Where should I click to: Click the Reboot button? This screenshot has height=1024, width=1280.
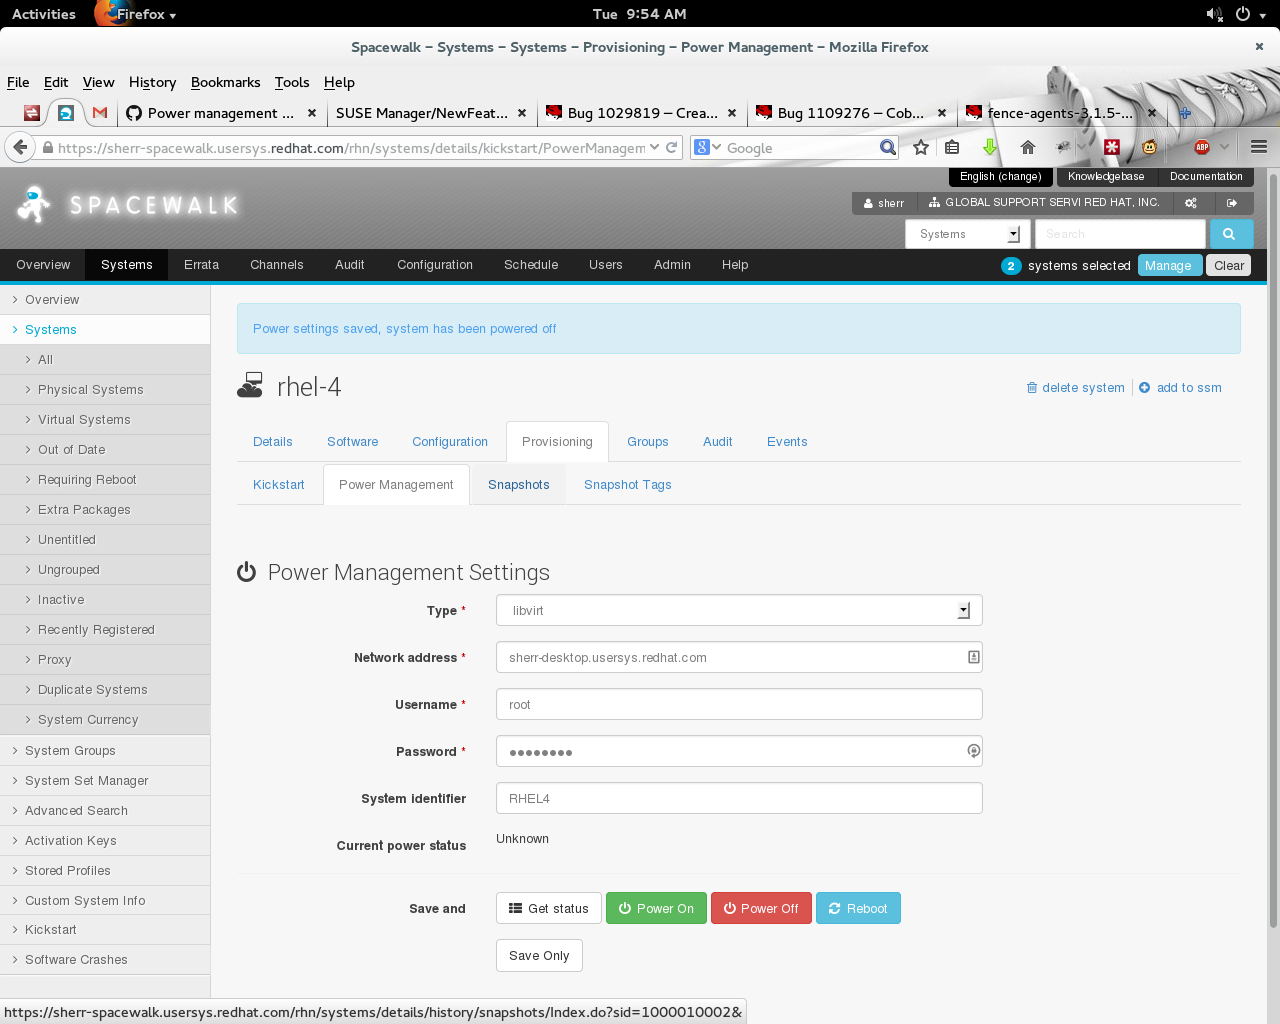[858, 908]
